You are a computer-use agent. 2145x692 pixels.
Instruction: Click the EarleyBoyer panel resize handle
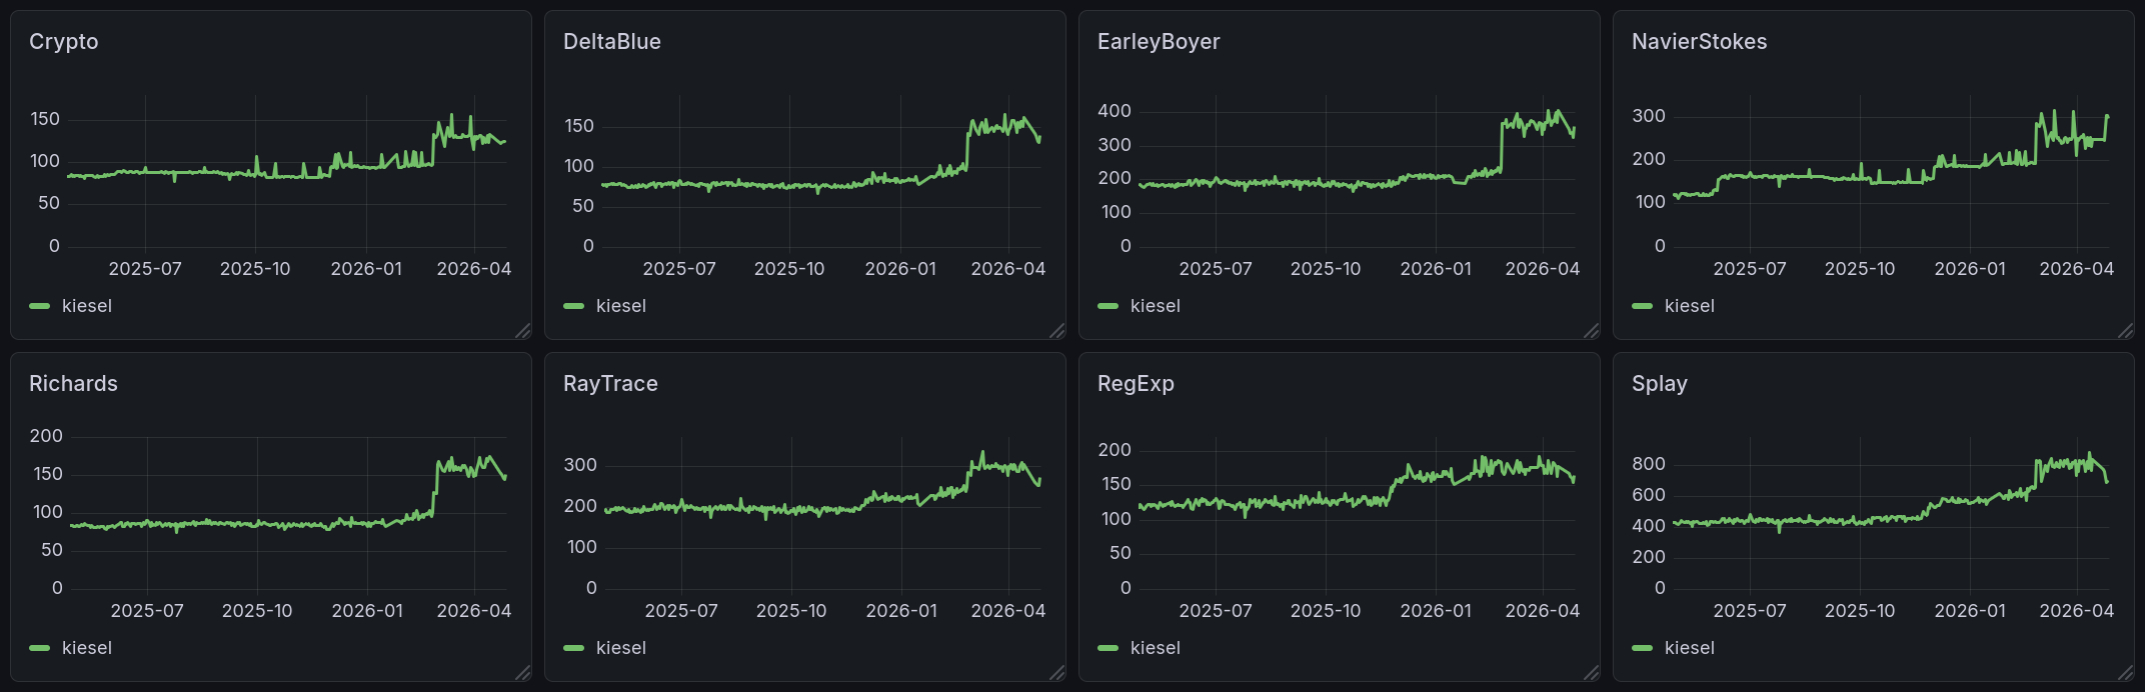[x=1591, y=331]
